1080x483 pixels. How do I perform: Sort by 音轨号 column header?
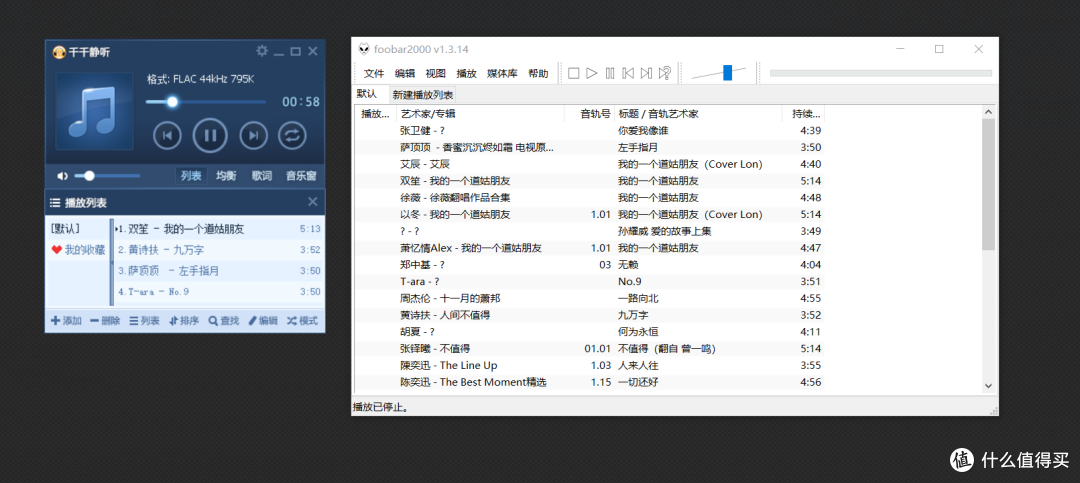click(x=590, y=114)
